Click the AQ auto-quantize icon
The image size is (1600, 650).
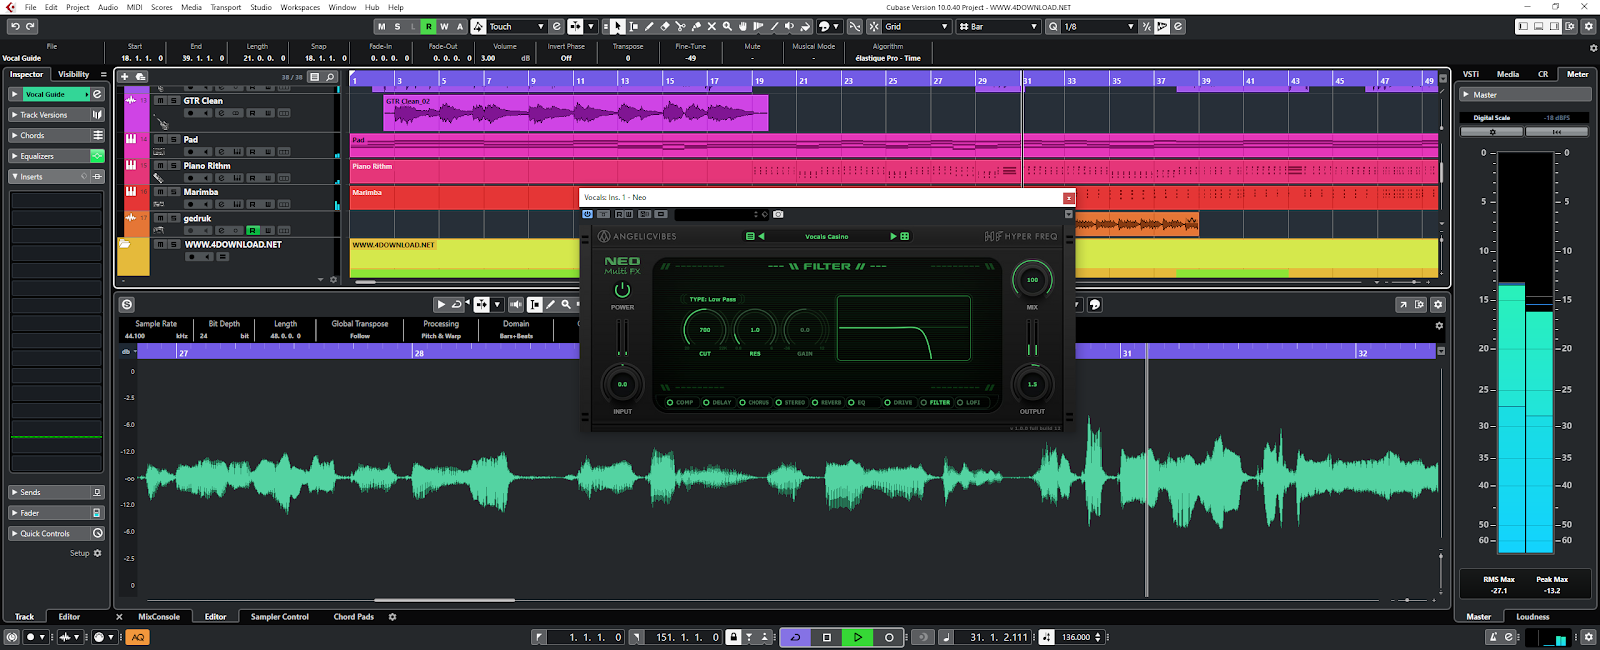point(138,637)
